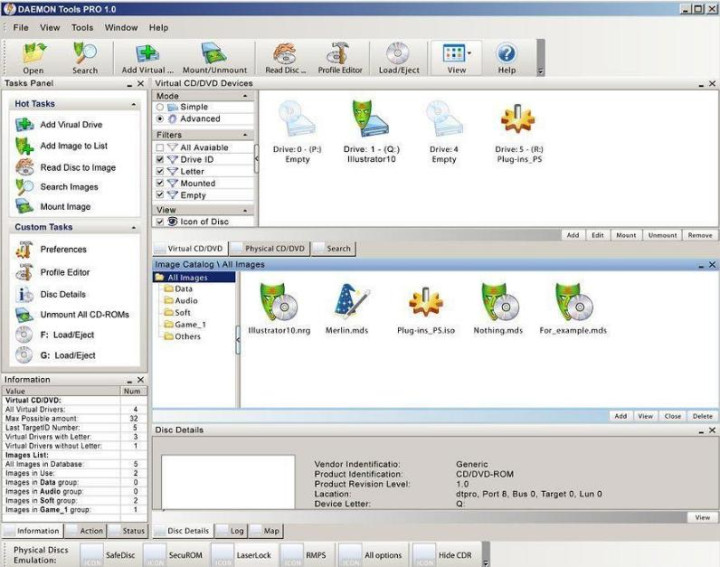Close the Tasks Panel
The width and height of the screenshot is (720, 567).
(x=141, y=84)
